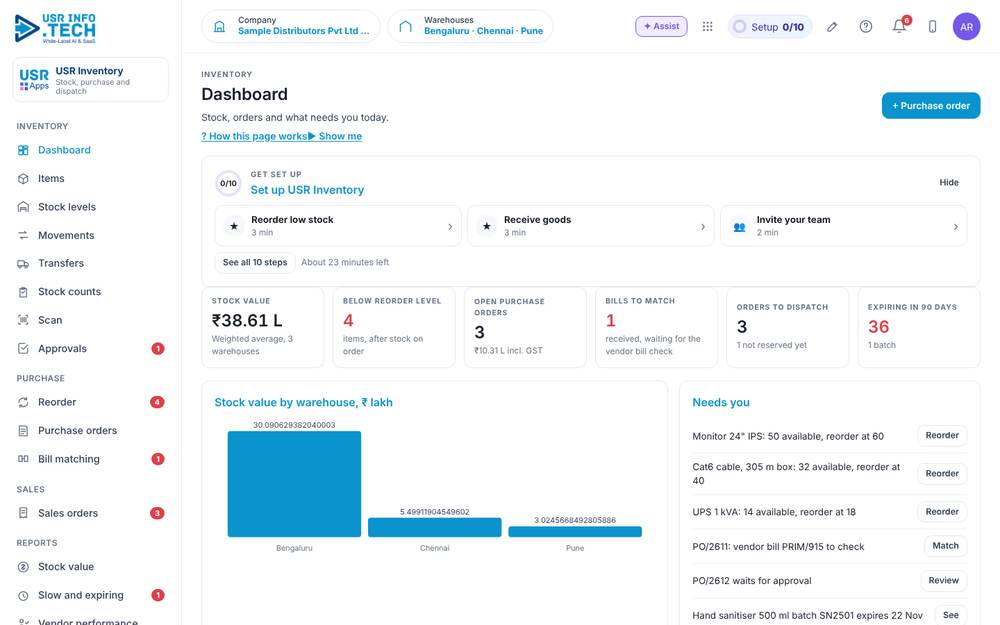Image resolution: width=1000 pixels, height=625 pixels.
Task: Click the + Purchase order button
Action: [x=930, y=106]
